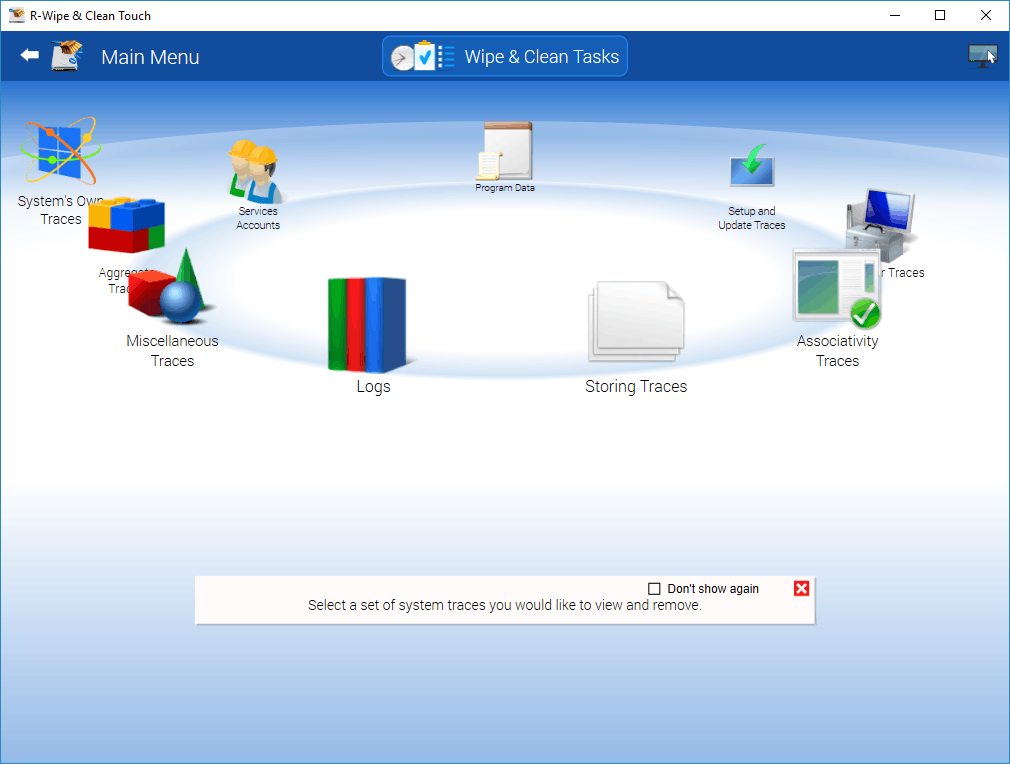This screenshot has width=1010, height=764.
Task: Maximize the R-Wipe & Clean Touch window
Action: coord(940,15)
